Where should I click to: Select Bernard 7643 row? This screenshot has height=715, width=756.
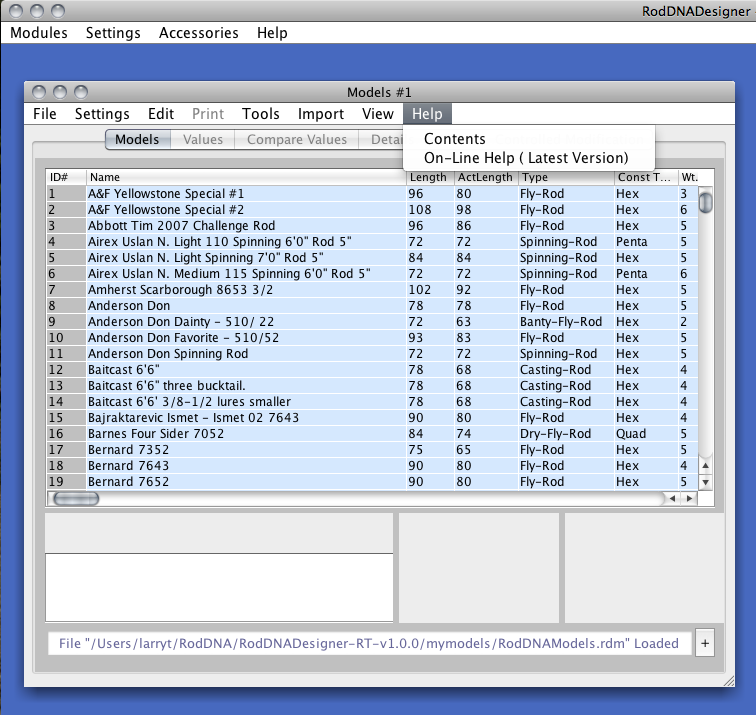click(372, 466)
